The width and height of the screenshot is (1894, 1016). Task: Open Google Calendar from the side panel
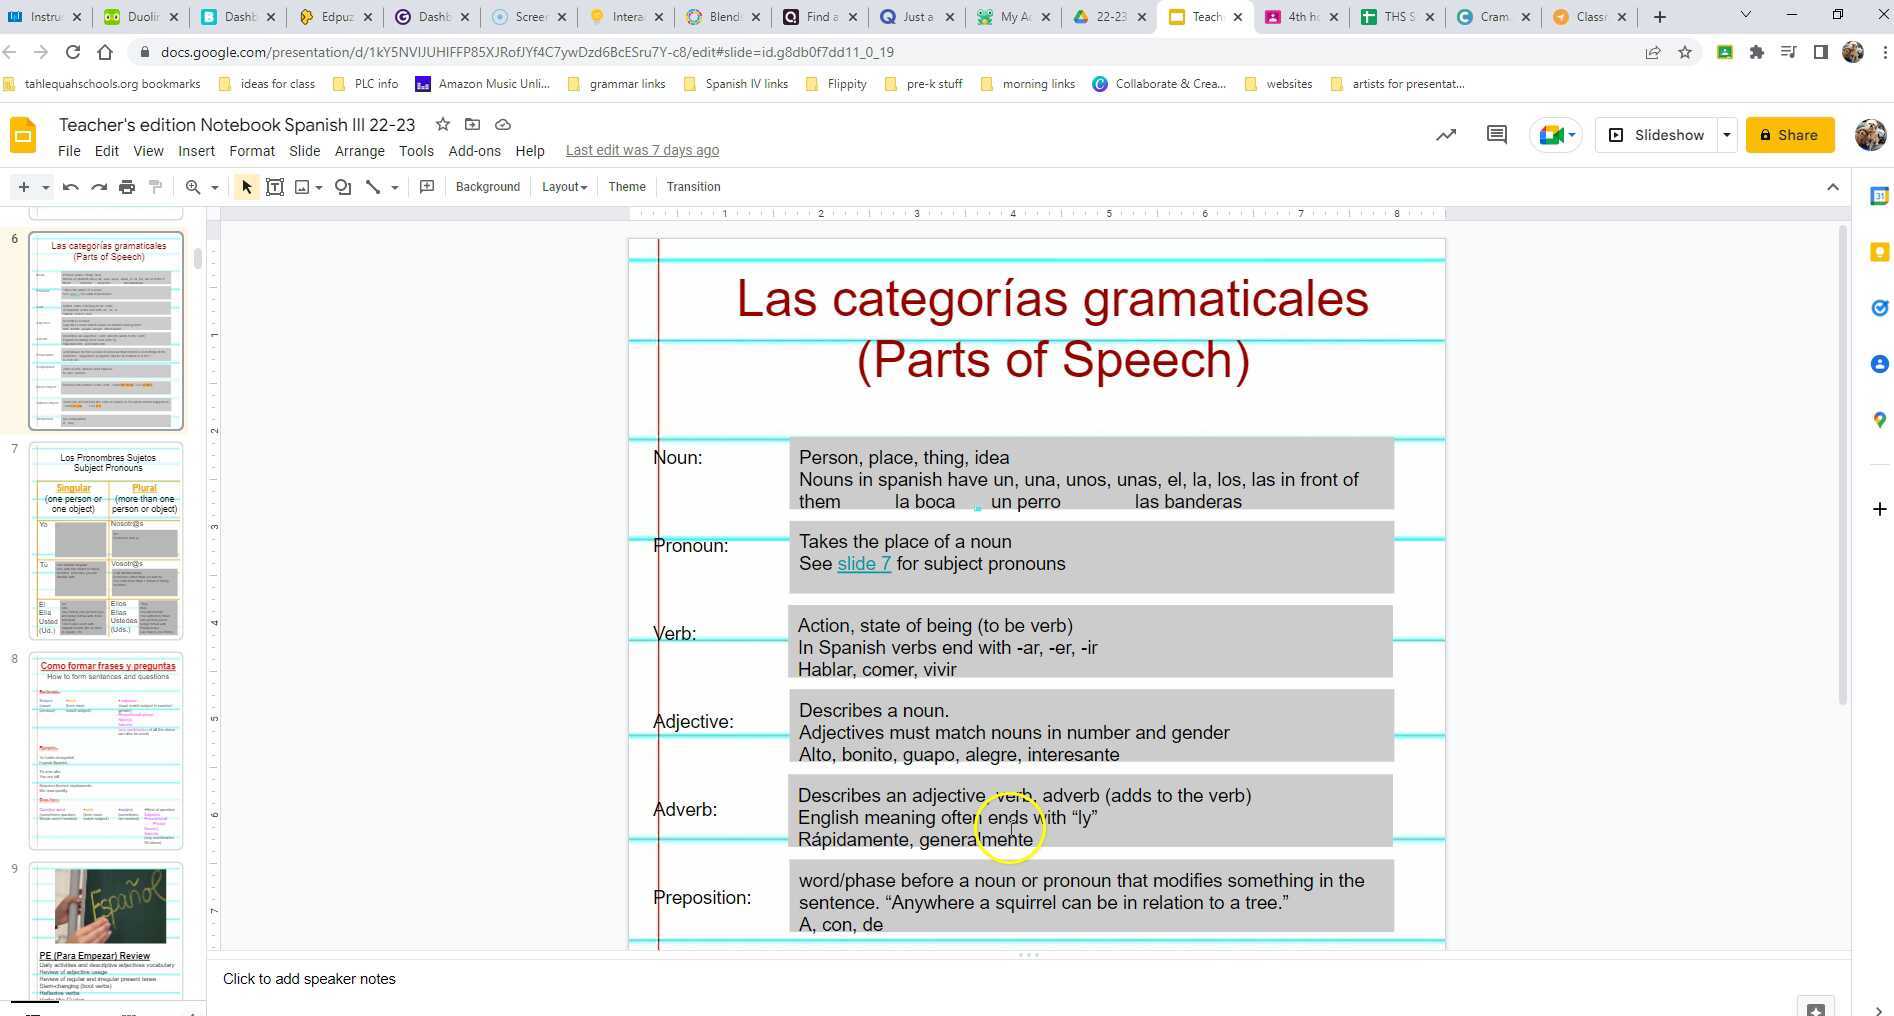coord(1879,196)
